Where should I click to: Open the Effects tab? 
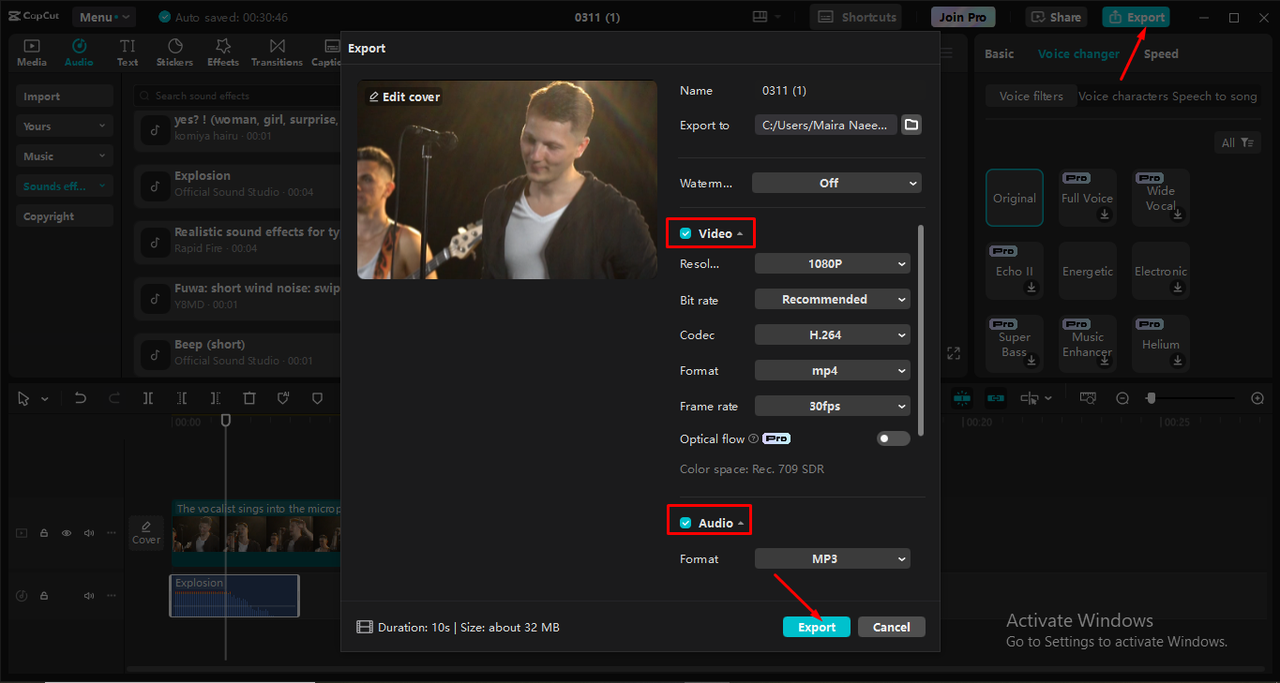pos(223,53)
